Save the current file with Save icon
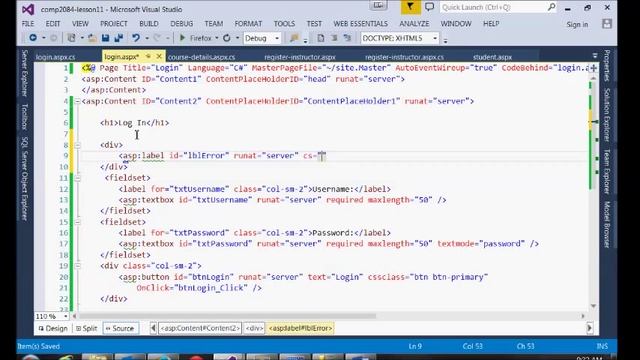 click(105, 38)
